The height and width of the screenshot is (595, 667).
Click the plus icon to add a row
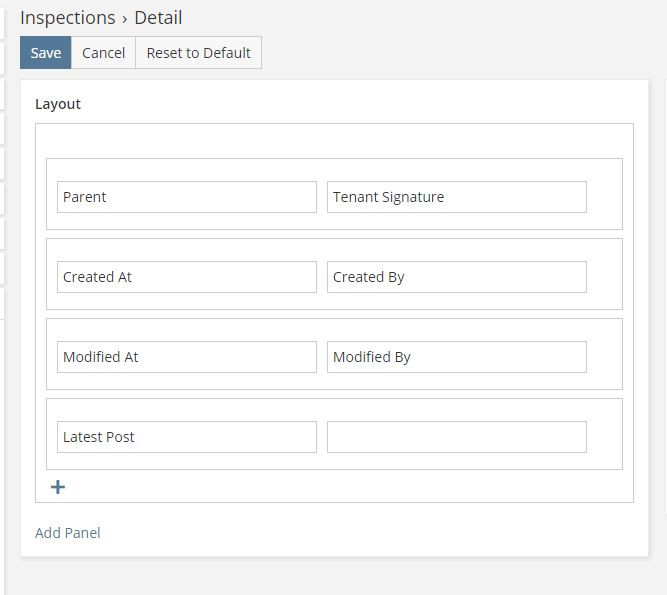point(58,487)
